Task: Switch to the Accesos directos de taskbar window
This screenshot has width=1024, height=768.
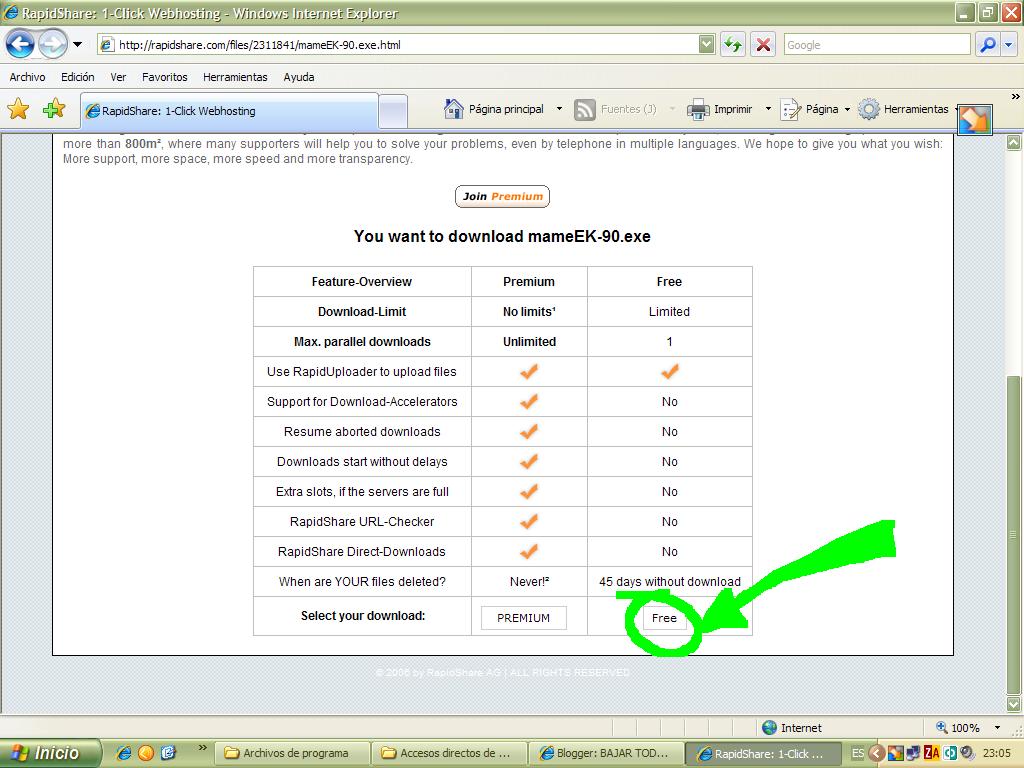Action: [448, 753]
